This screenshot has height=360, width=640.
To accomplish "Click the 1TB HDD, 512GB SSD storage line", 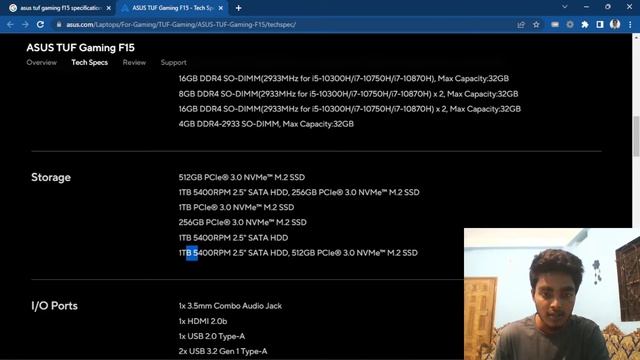I will [298, 253].
